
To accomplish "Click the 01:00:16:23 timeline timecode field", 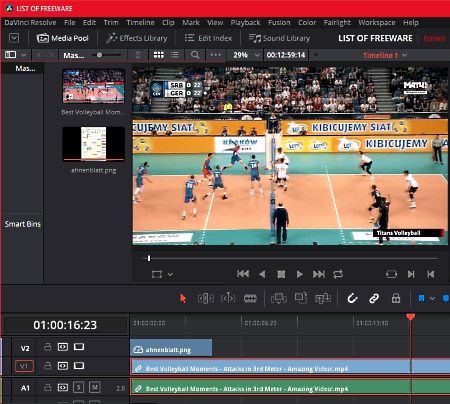I will click(x=65, y=325).
